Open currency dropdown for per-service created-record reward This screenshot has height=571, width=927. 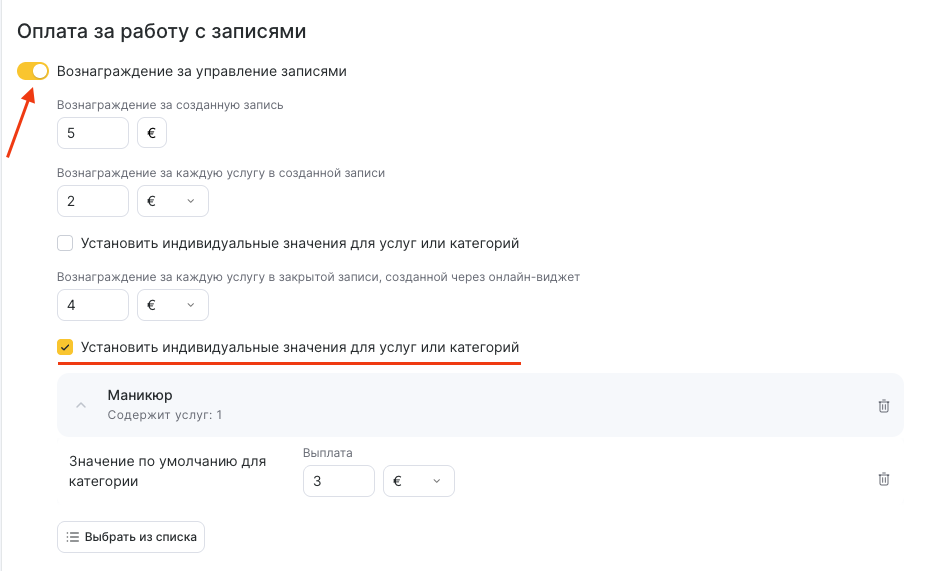172,201
